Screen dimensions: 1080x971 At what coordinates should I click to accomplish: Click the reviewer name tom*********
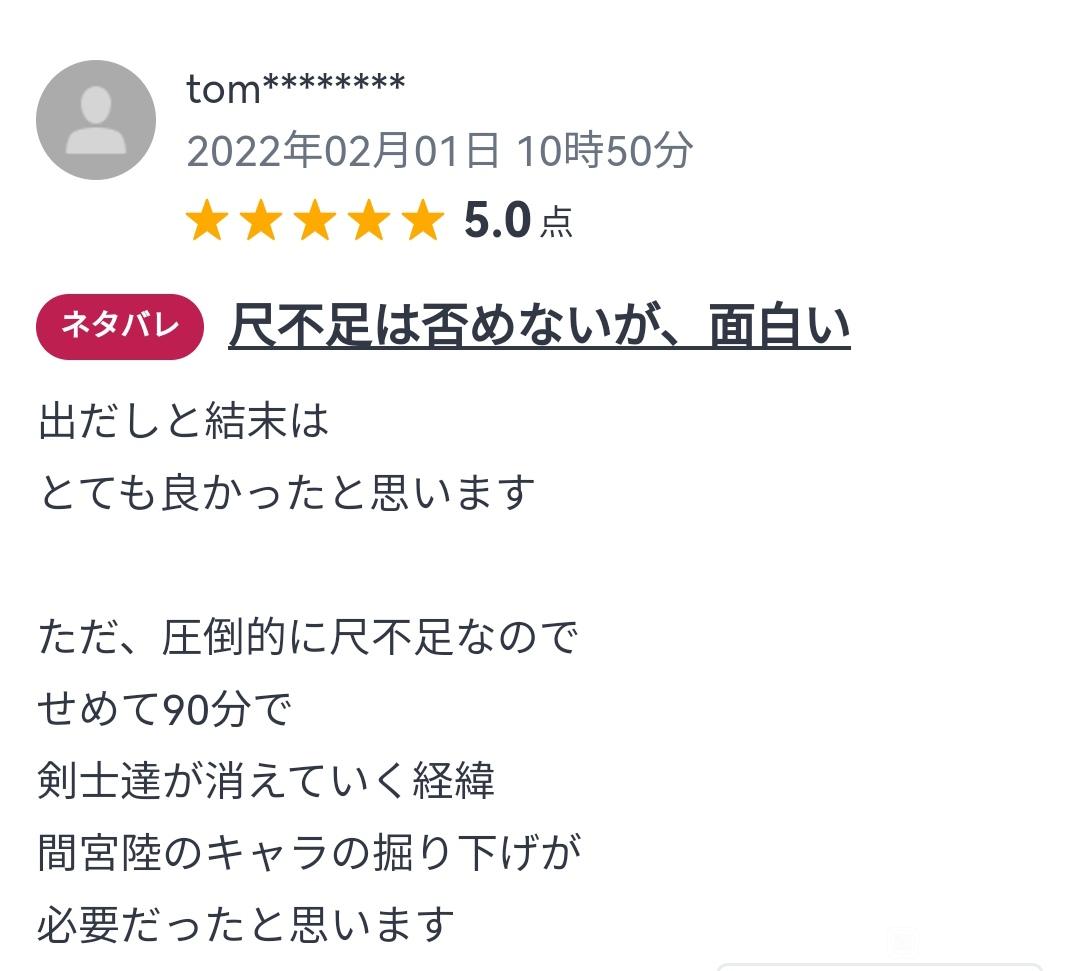[x=295, y=89]
